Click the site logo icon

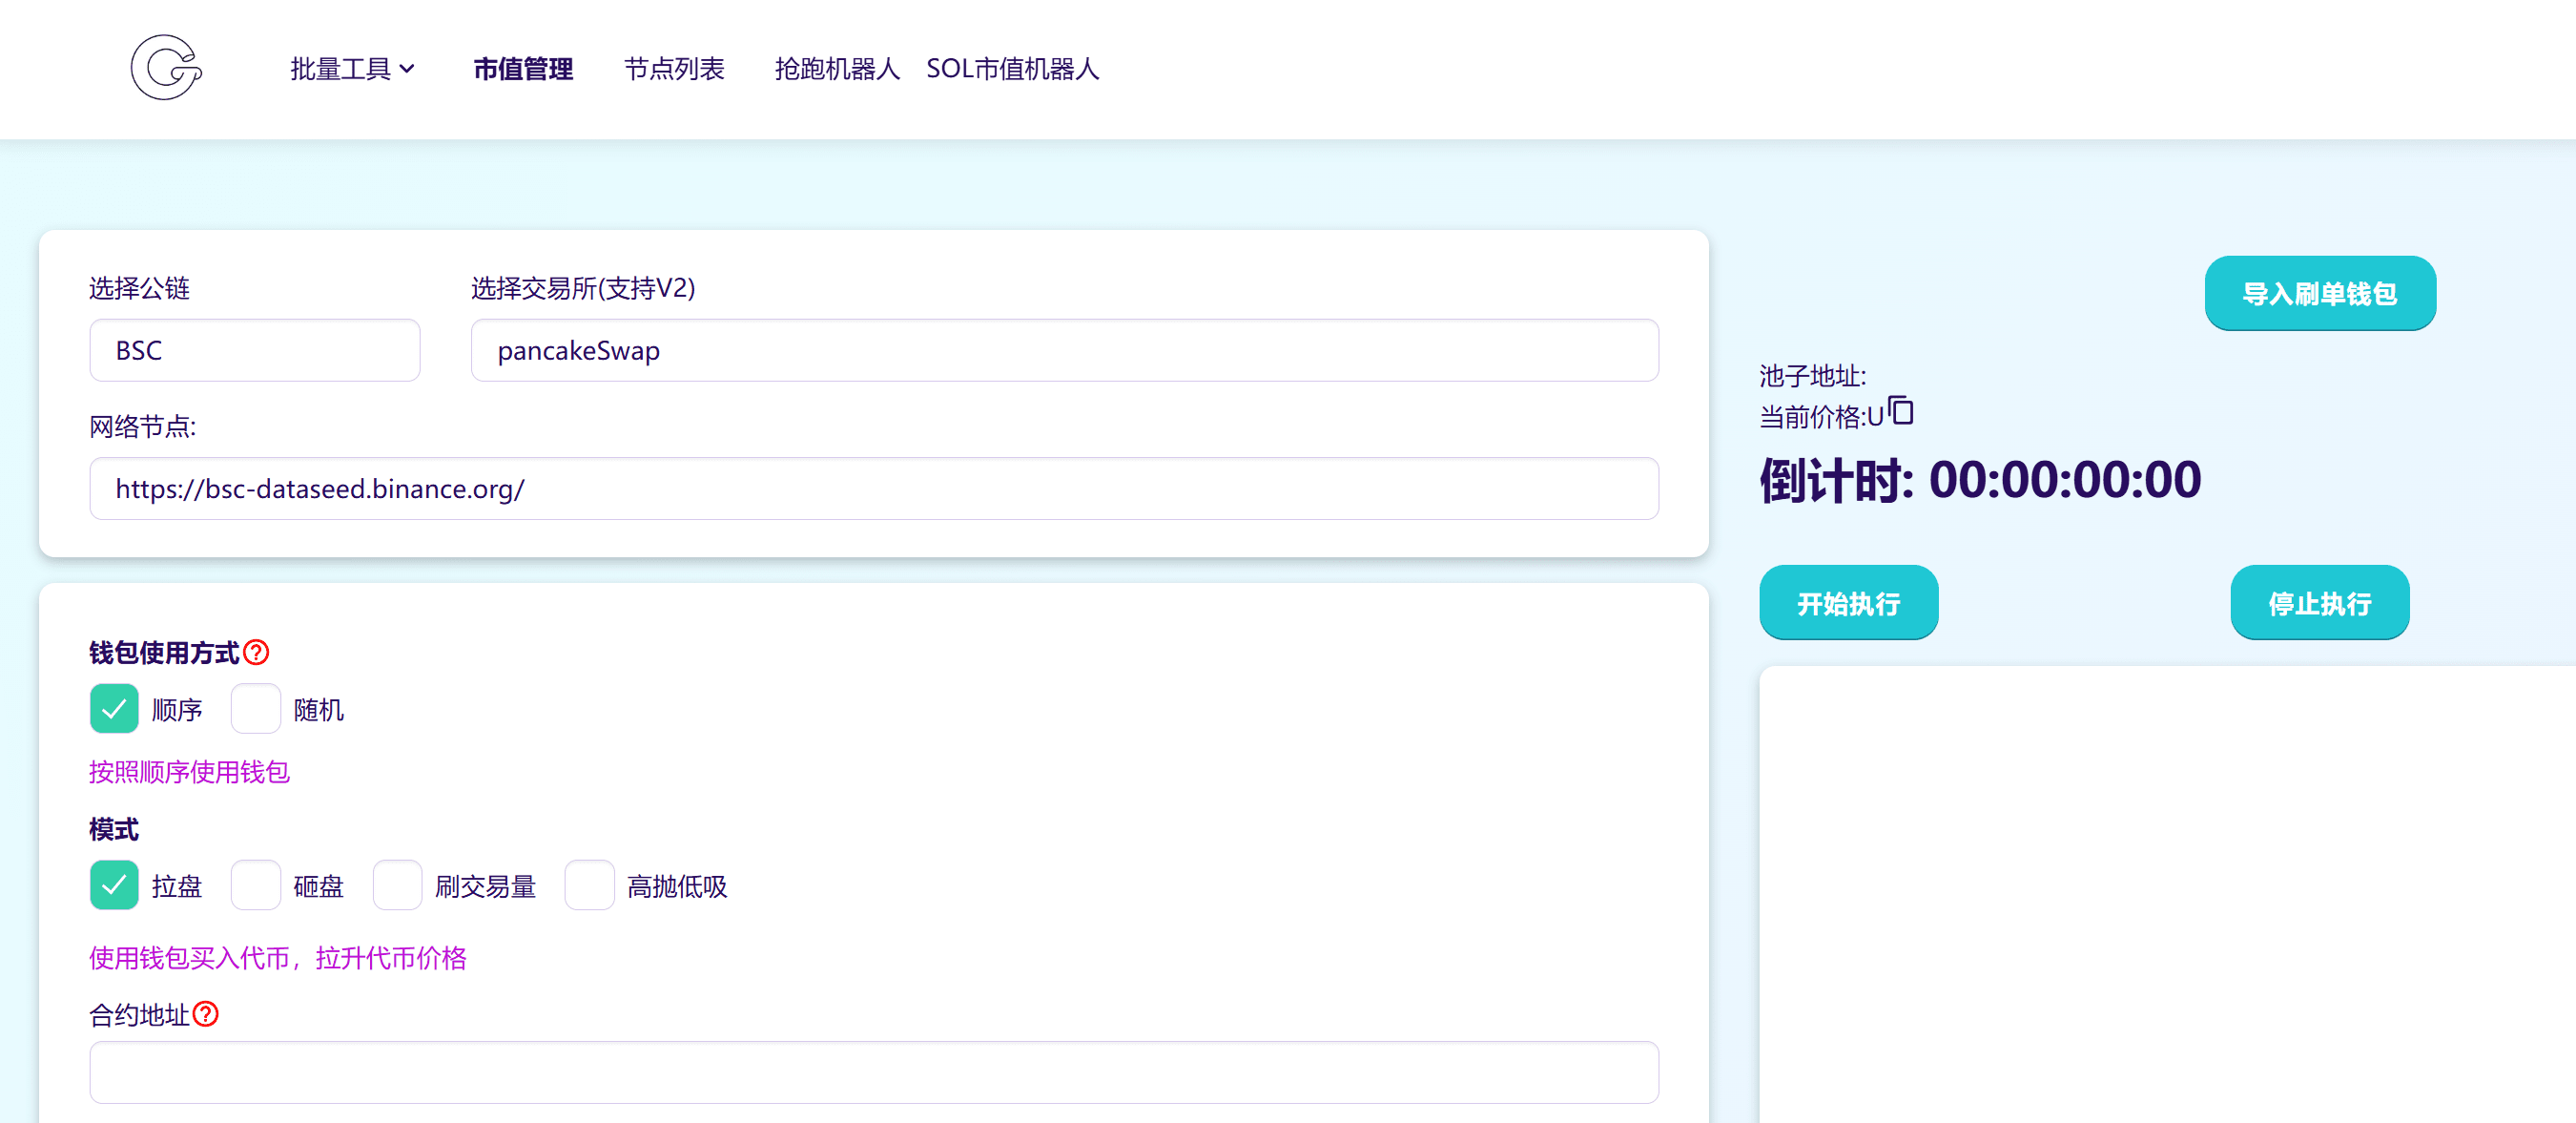pyautogui.click(x=166, y=68)
